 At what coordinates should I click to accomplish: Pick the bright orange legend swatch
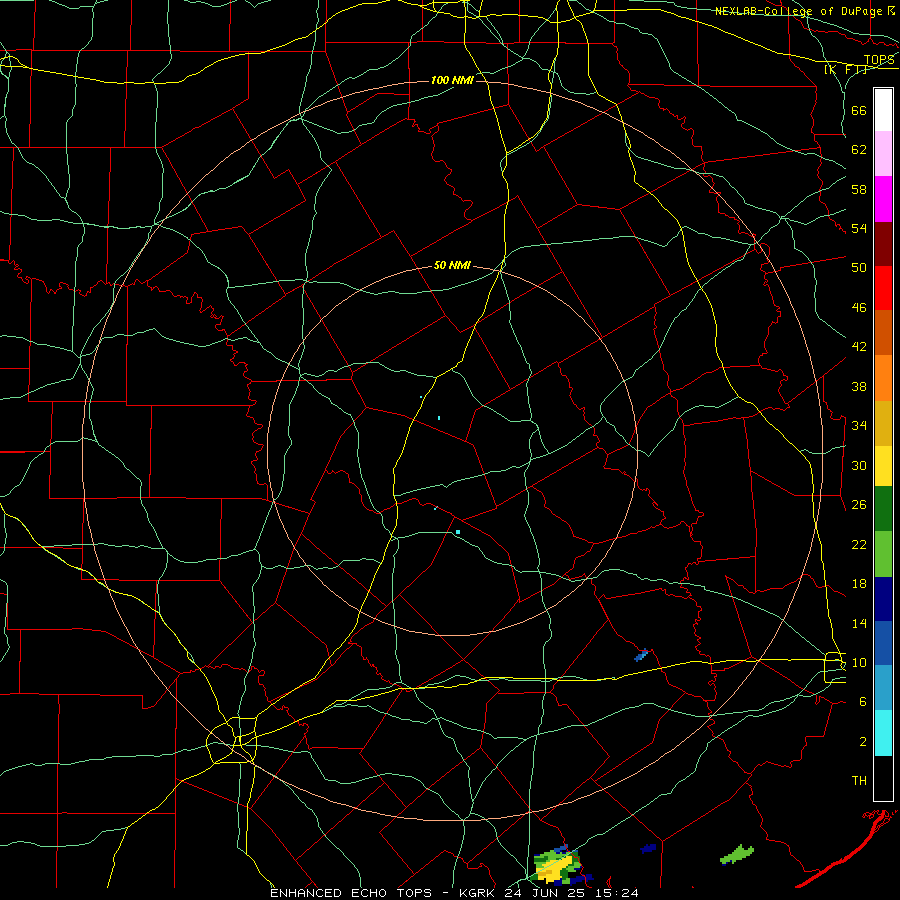point(883,378)
